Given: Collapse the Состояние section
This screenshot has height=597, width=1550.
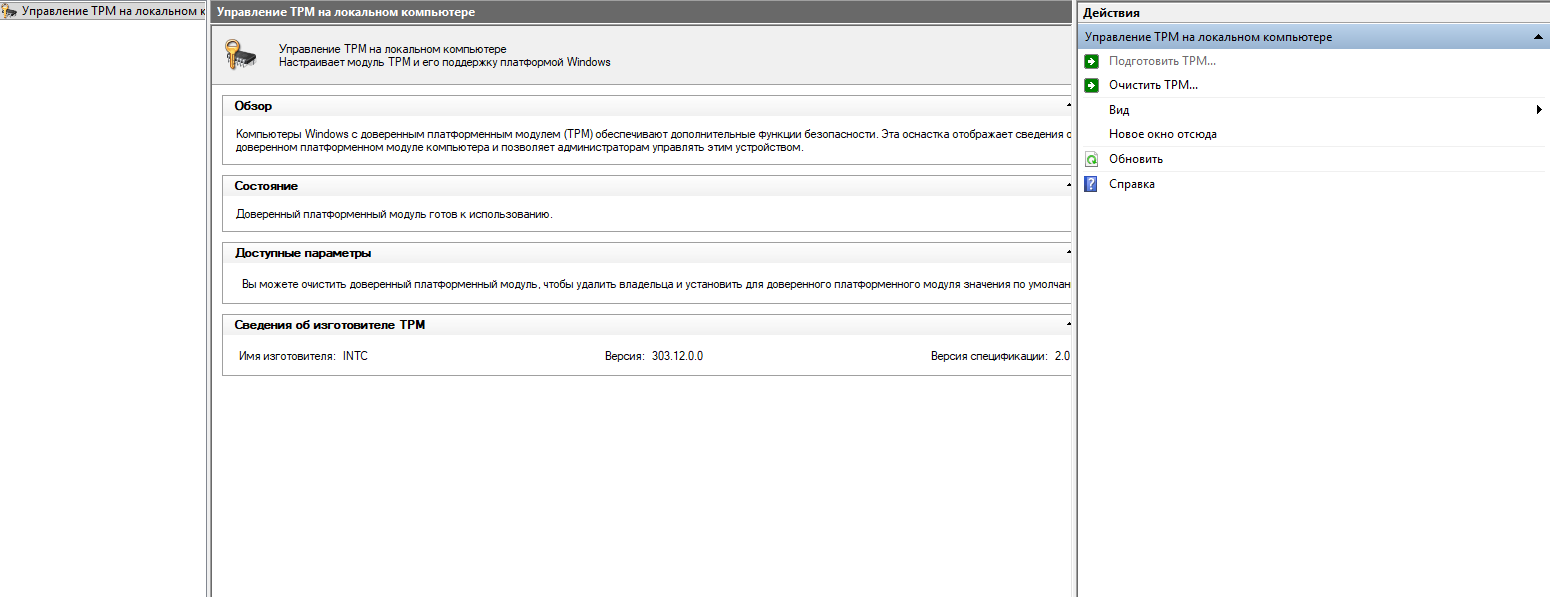Looking at the screenshot, I should pyautogui.click(x=1069, y=186).
